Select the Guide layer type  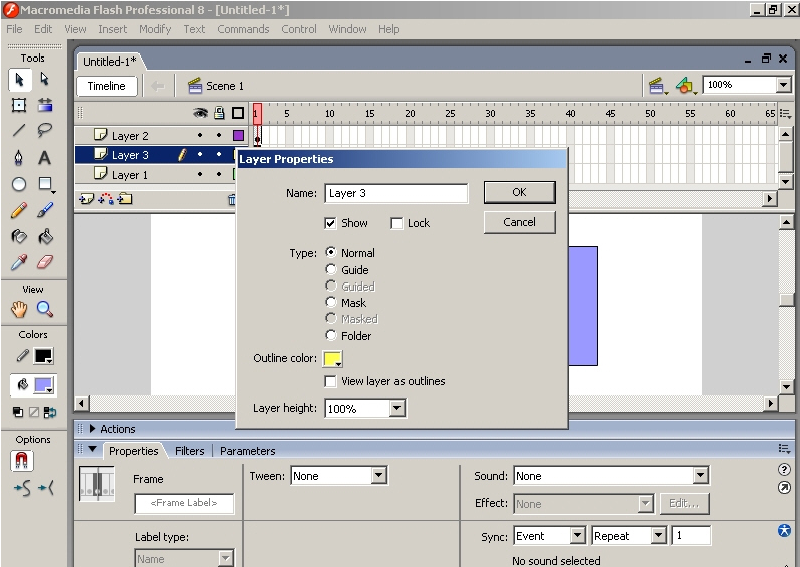[x=331, y=269]
